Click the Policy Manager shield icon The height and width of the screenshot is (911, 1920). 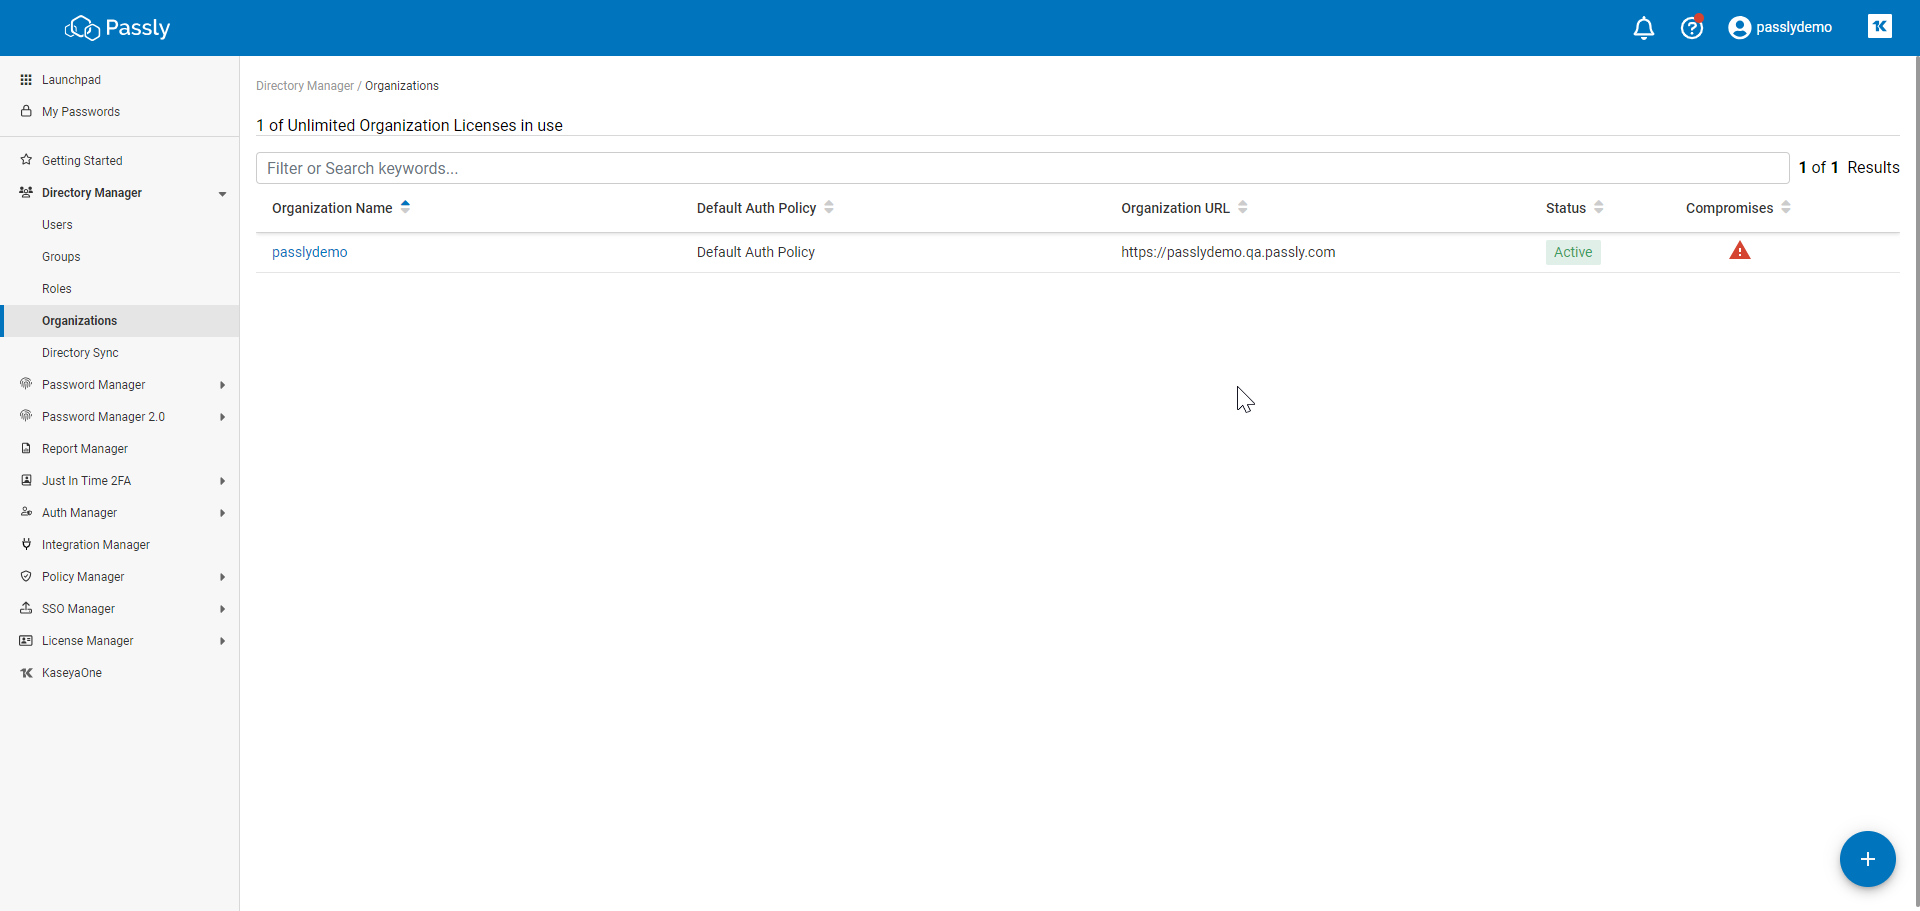point(26,576)
